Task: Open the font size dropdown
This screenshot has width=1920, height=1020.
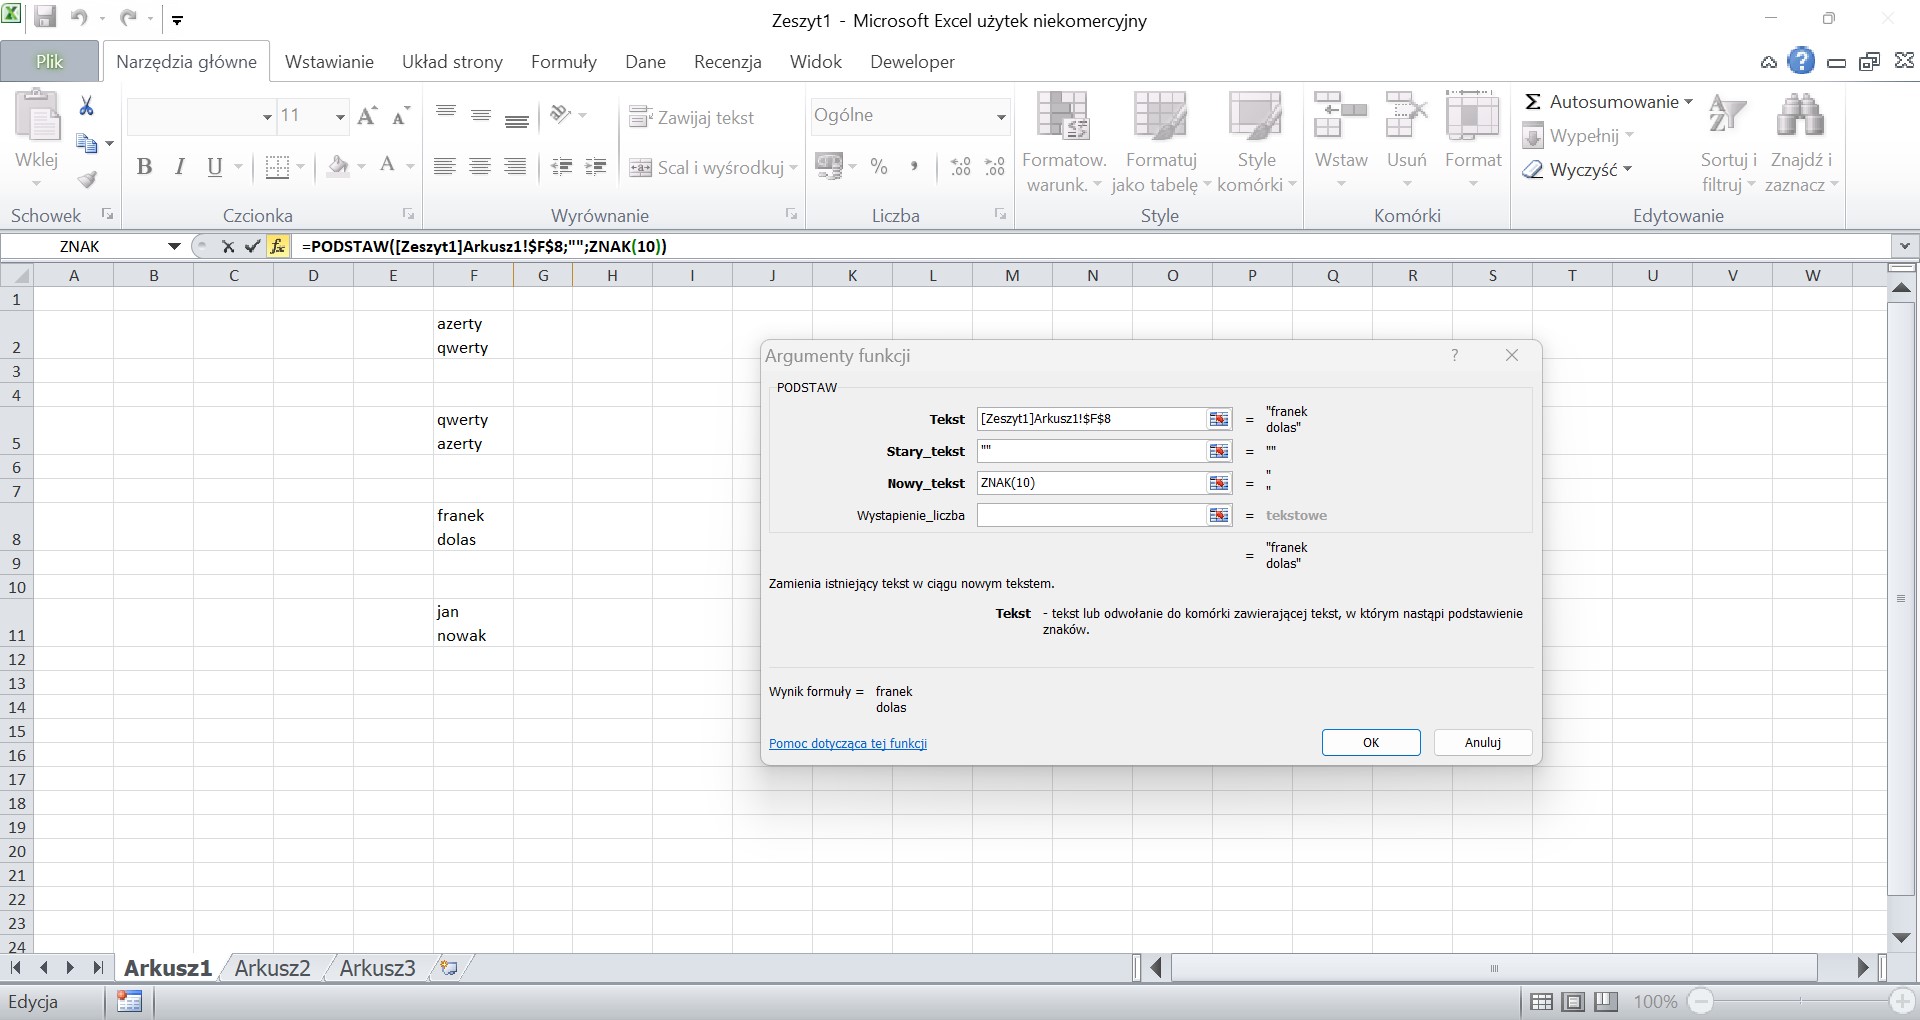Action: pos(340,117)
